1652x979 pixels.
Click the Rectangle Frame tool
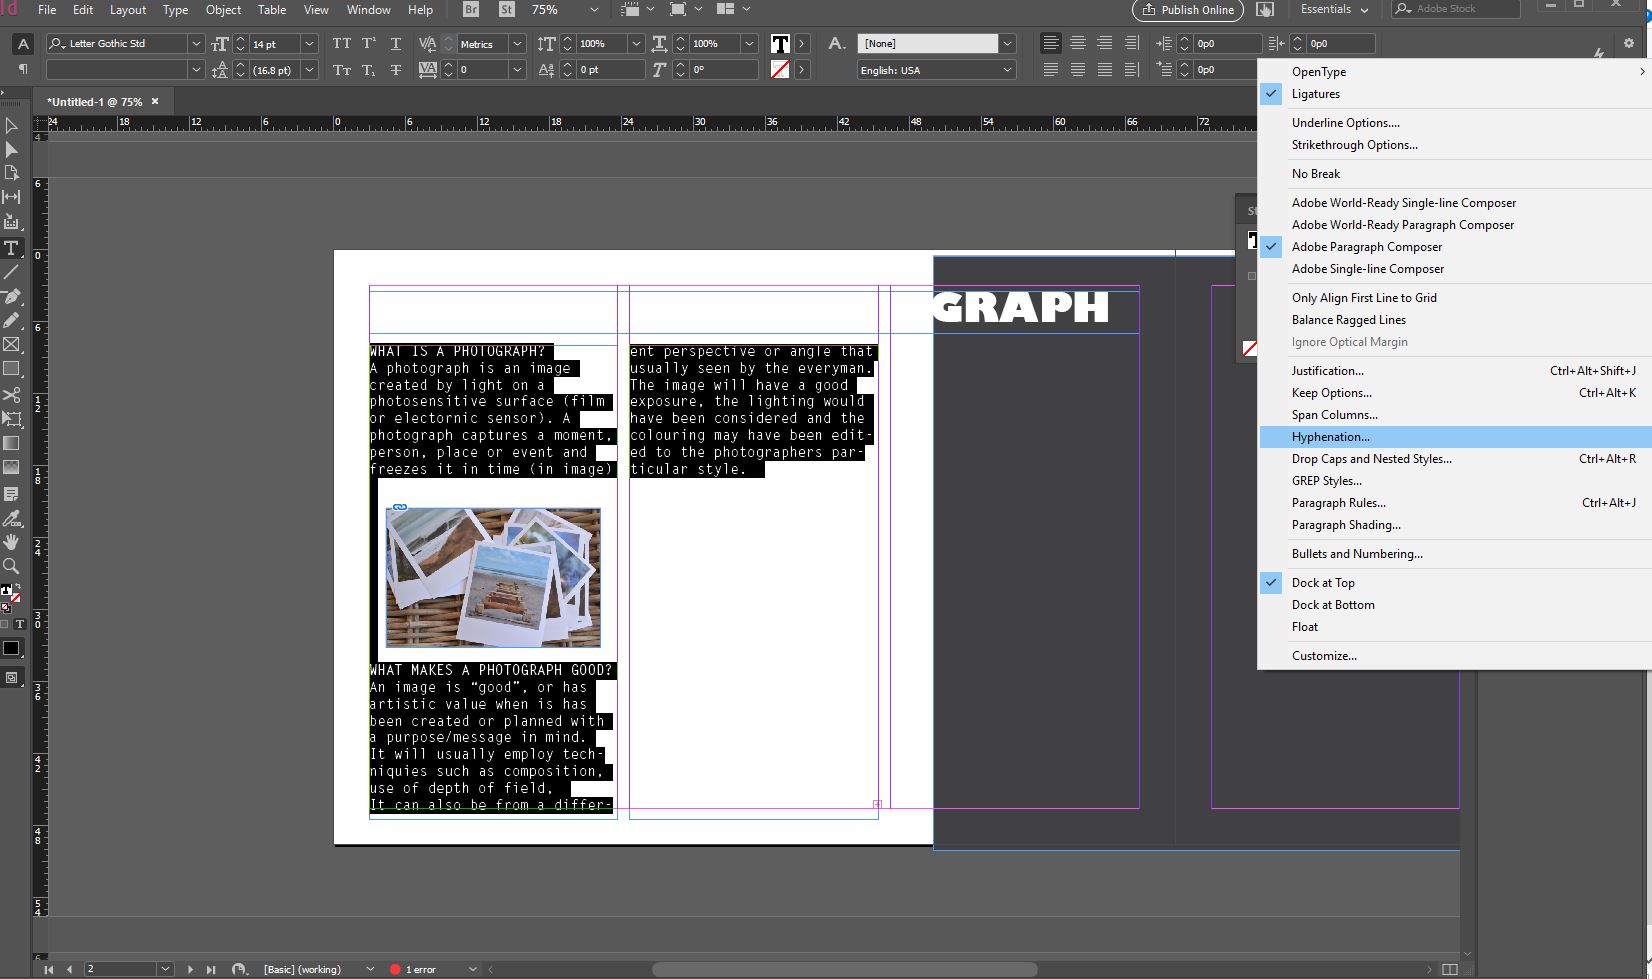pyautogui.click(x=12, y=345)
